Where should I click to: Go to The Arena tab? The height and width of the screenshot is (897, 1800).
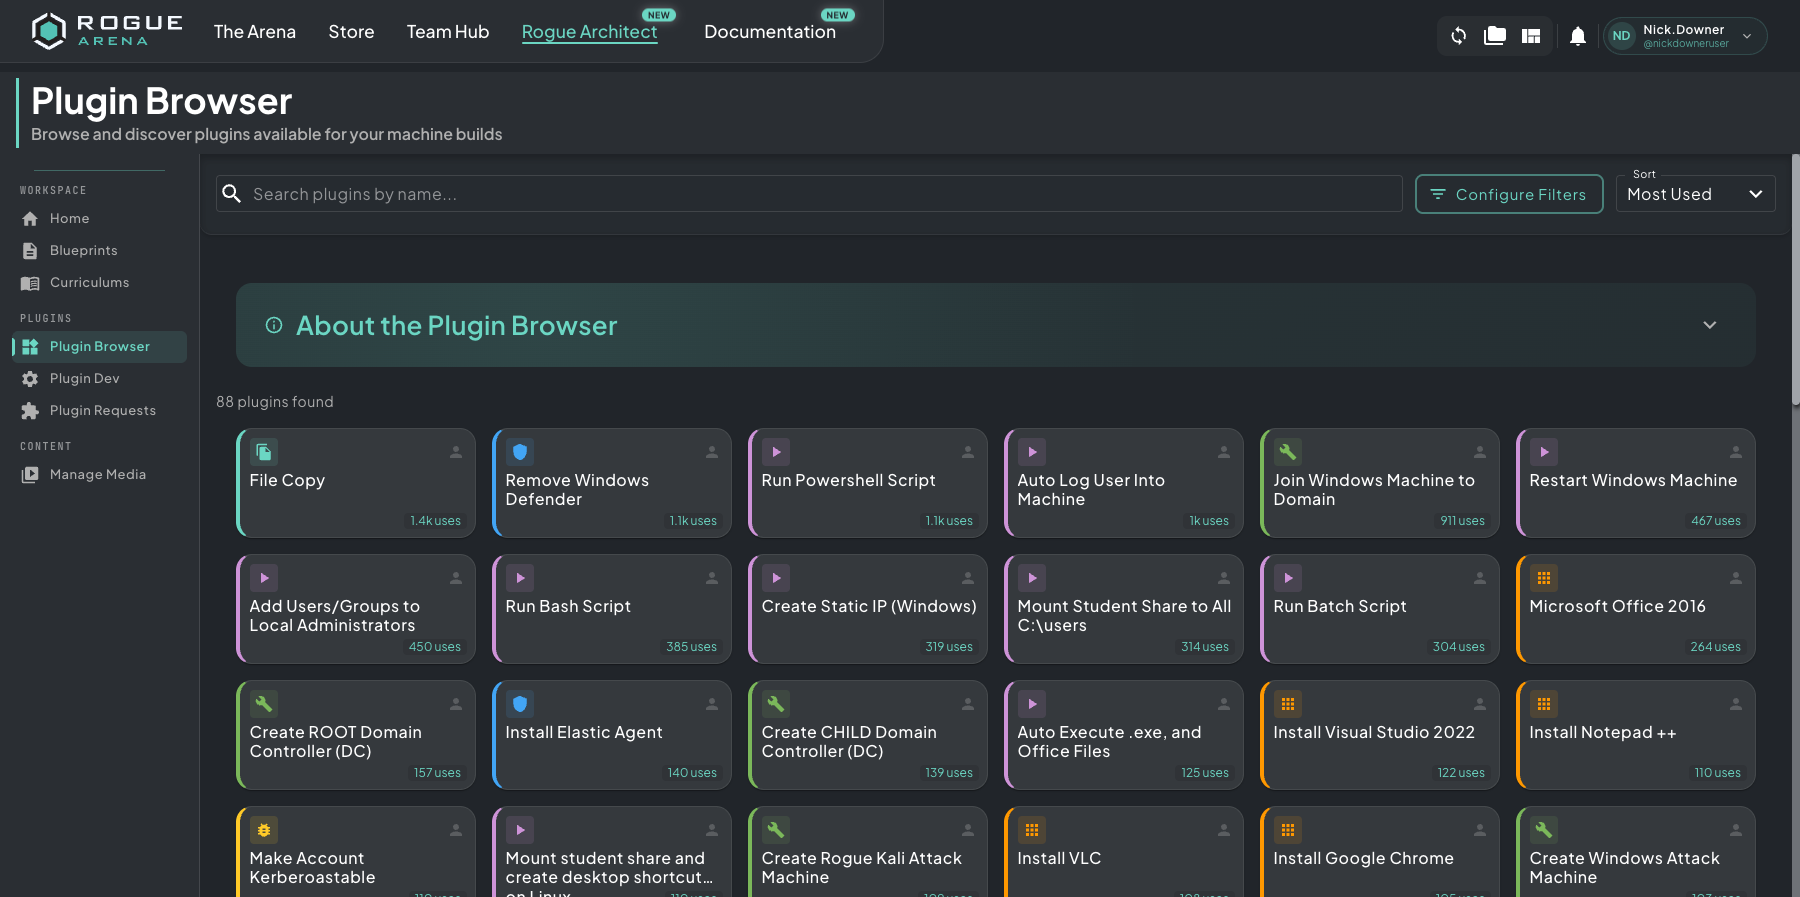255,32
